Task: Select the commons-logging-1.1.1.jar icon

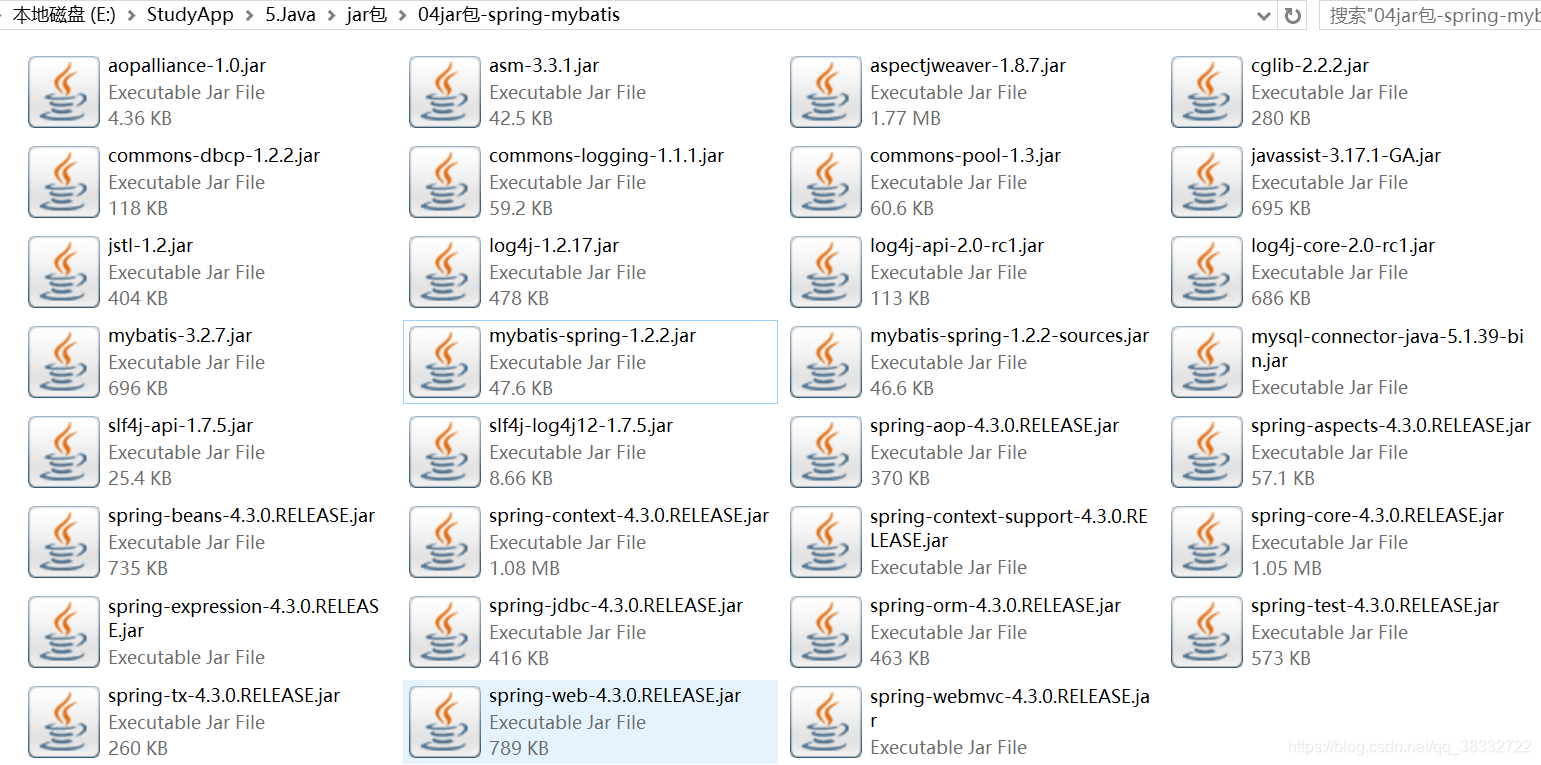Action: (x=445, y=182)
